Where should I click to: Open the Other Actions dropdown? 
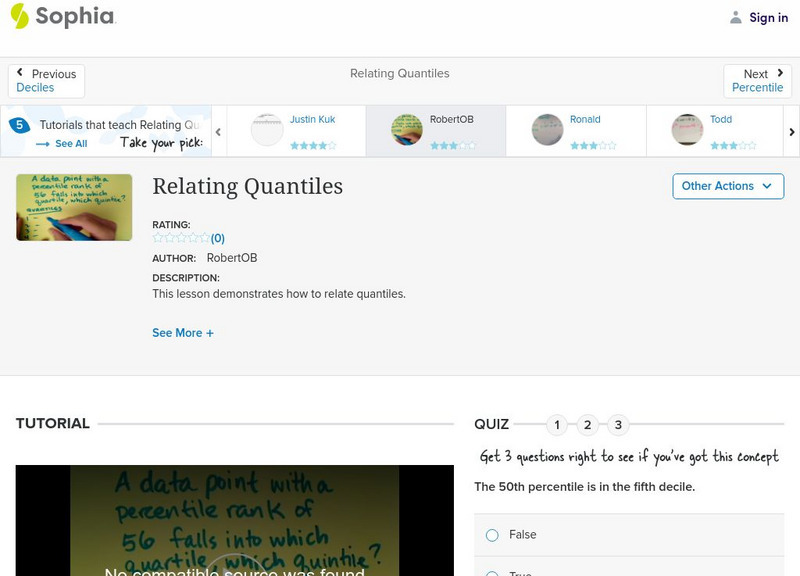tap(727, 186)
